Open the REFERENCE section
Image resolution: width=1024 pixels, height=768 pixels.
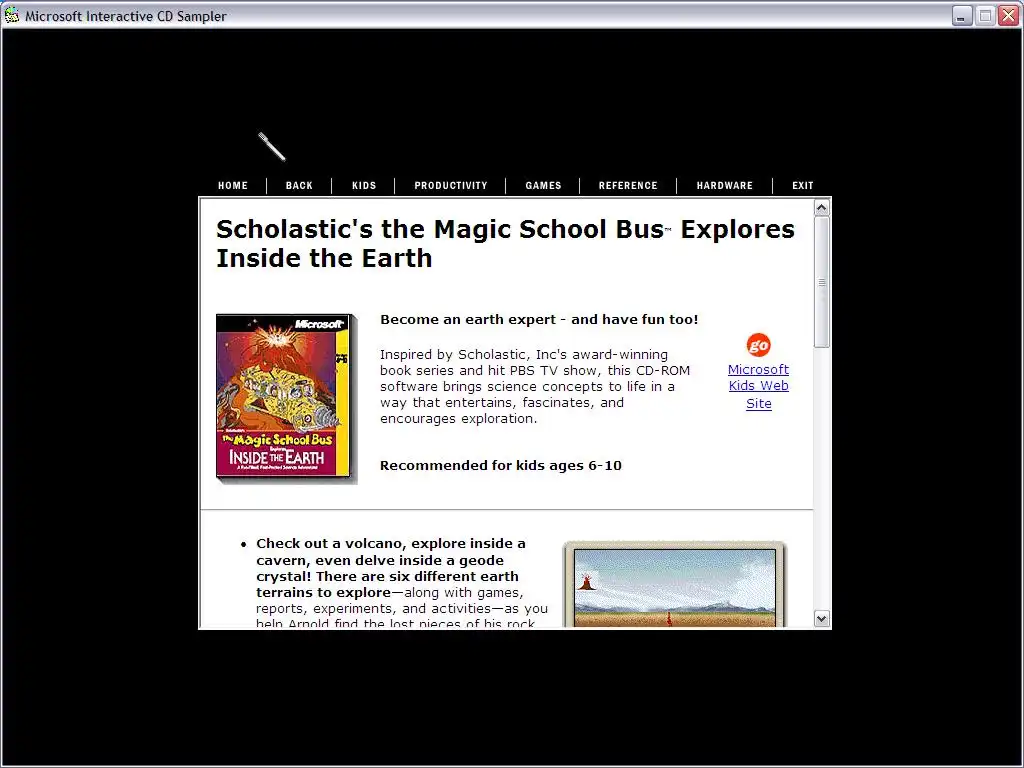628,185
